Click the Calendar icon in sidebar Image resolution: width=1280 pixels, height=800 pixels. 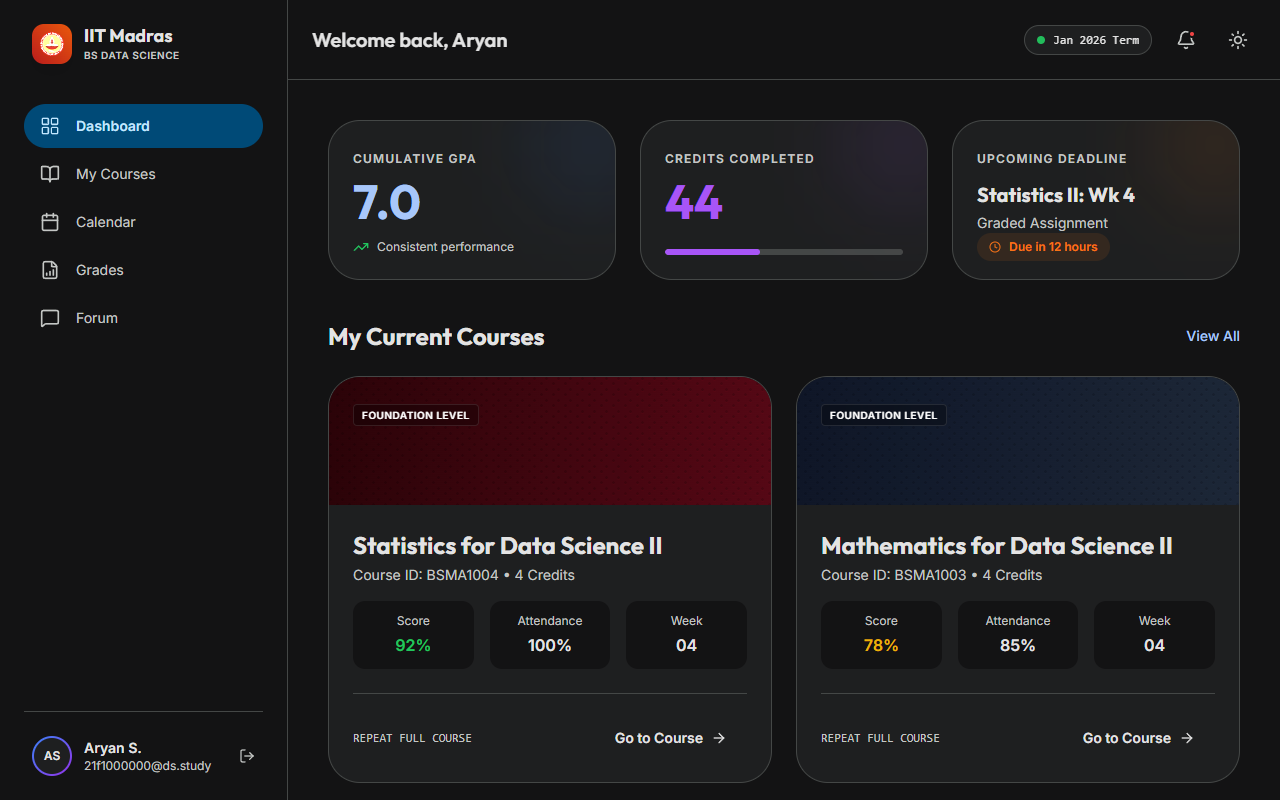50,222
